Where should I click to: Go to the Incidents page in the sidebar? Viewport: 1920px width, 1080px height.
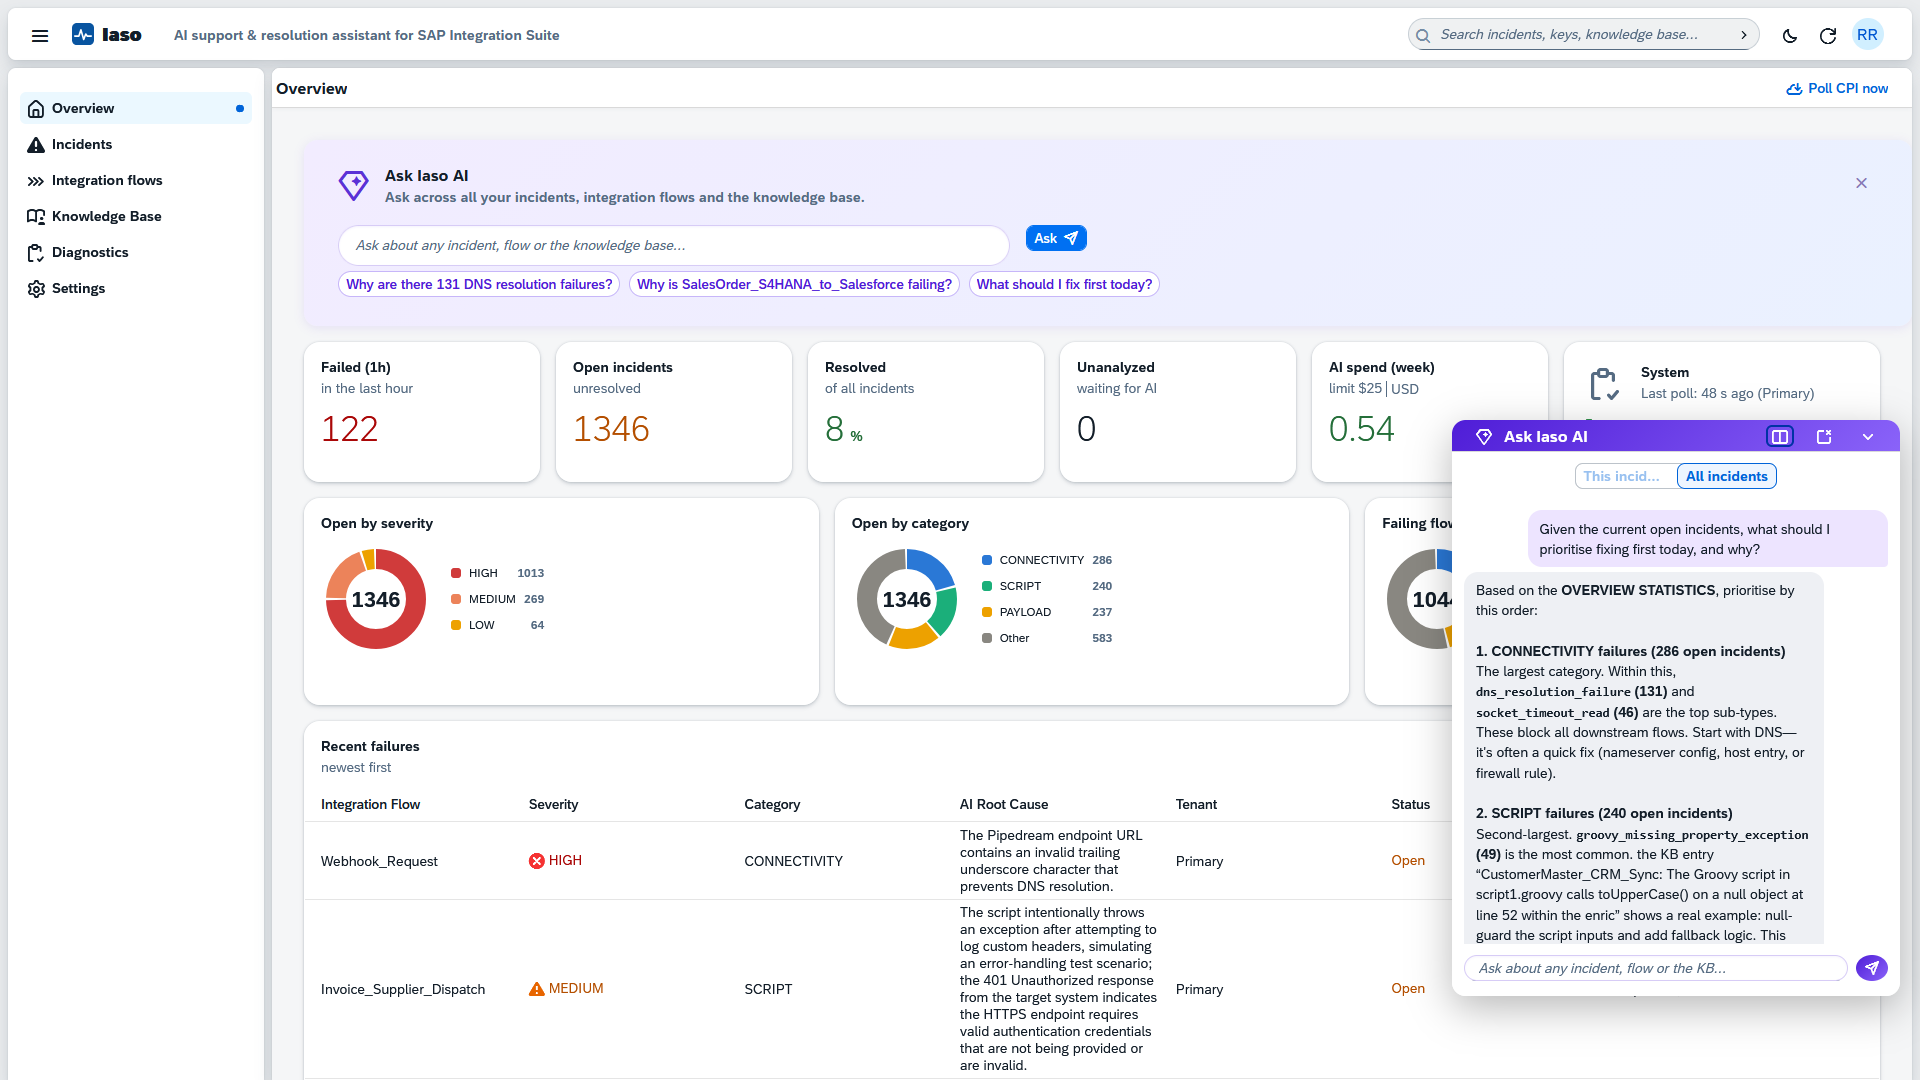(136, 144)
